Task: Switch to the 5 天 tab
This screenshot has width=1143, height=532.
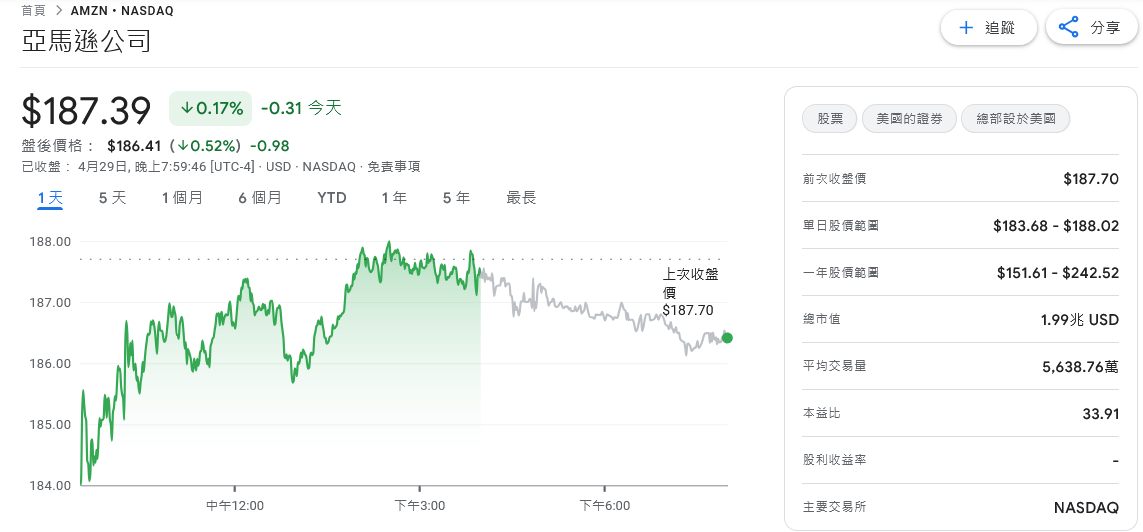Action: pos(112,198)
